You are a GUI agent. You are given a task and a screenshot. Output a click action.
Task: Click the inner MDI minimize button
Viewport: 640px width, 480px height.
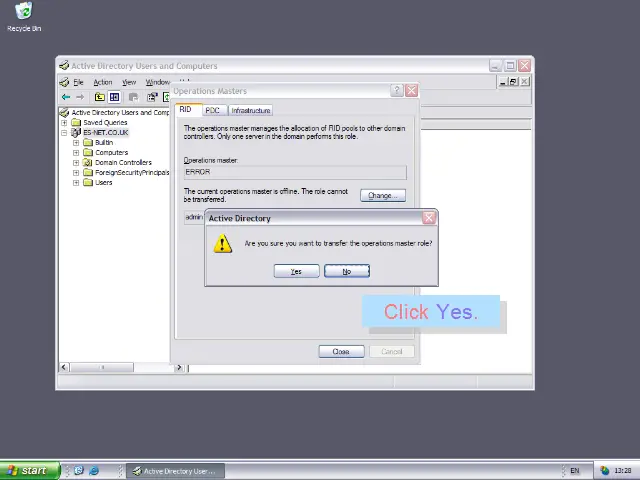pos(503,82)
